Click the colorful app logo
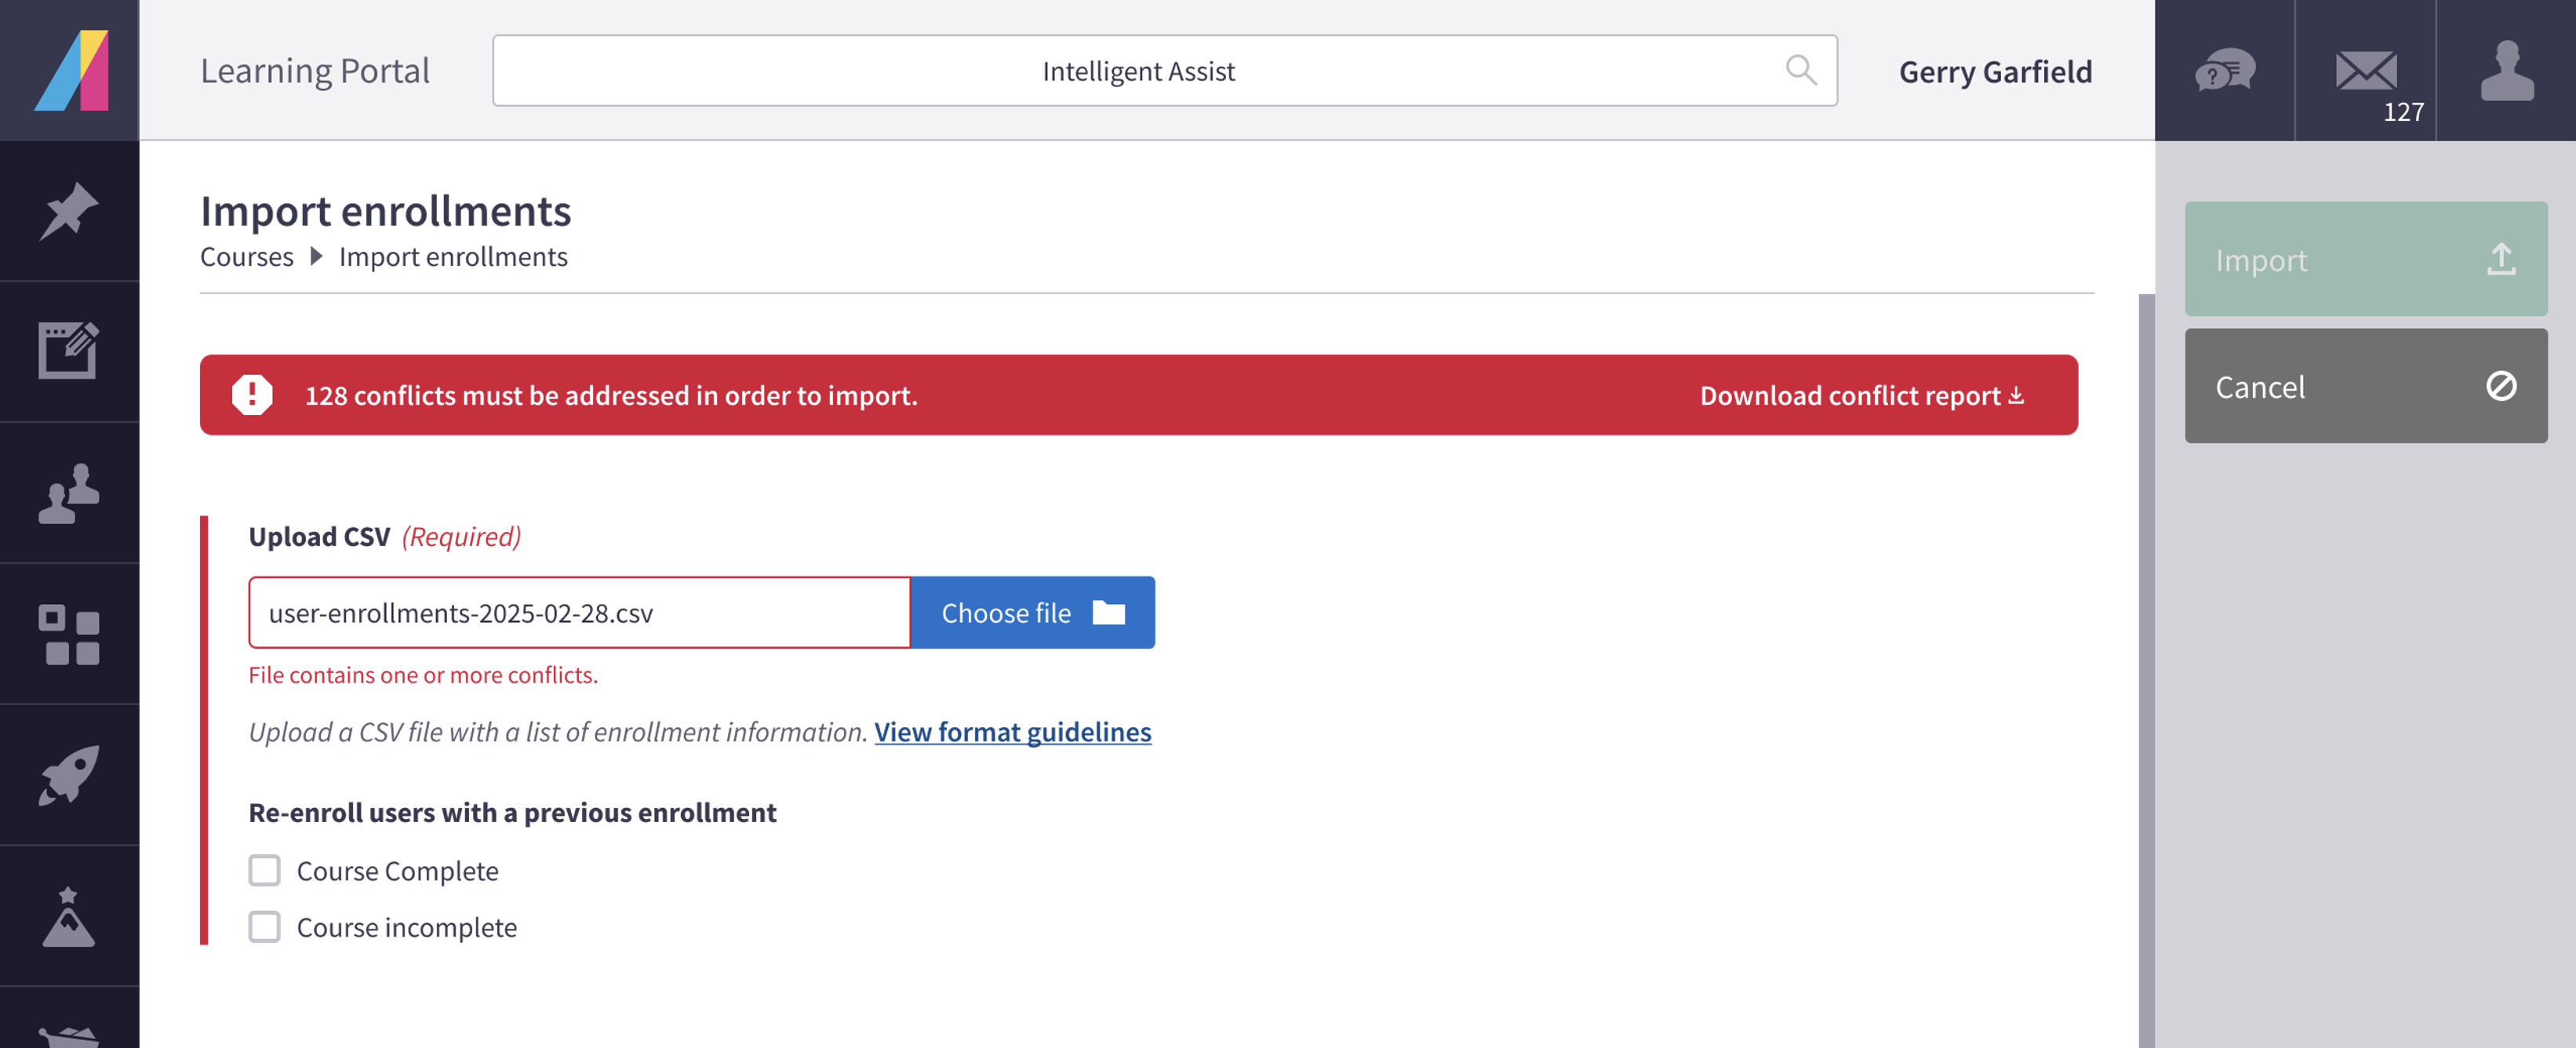 pos(70,70)
